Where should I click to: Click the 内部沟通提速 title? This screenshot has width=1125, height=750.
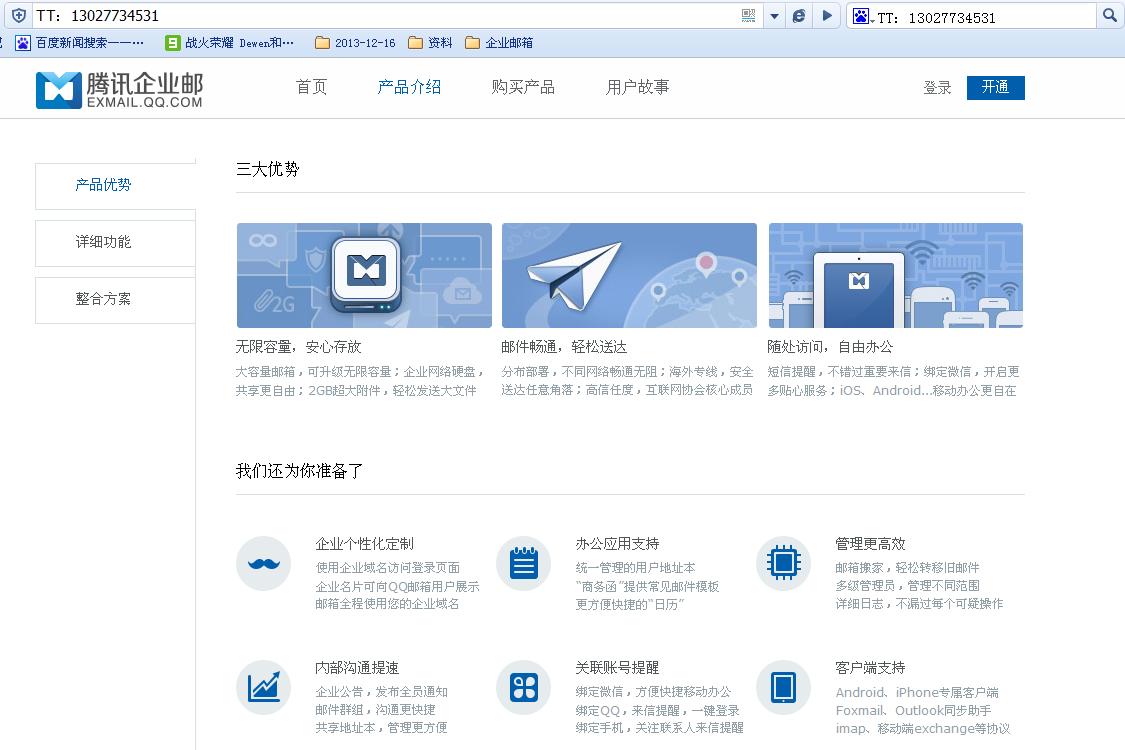pos(357,668)
